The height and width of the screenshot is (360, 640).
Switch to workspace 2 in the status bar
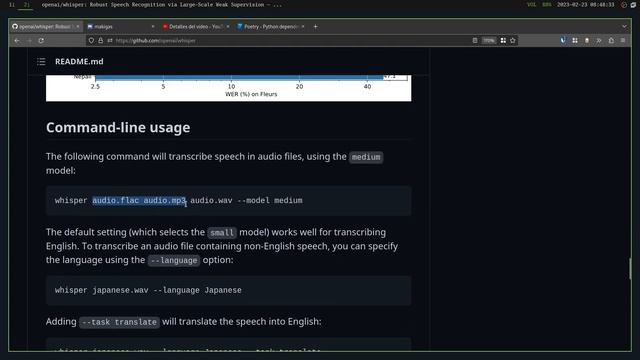26,4
